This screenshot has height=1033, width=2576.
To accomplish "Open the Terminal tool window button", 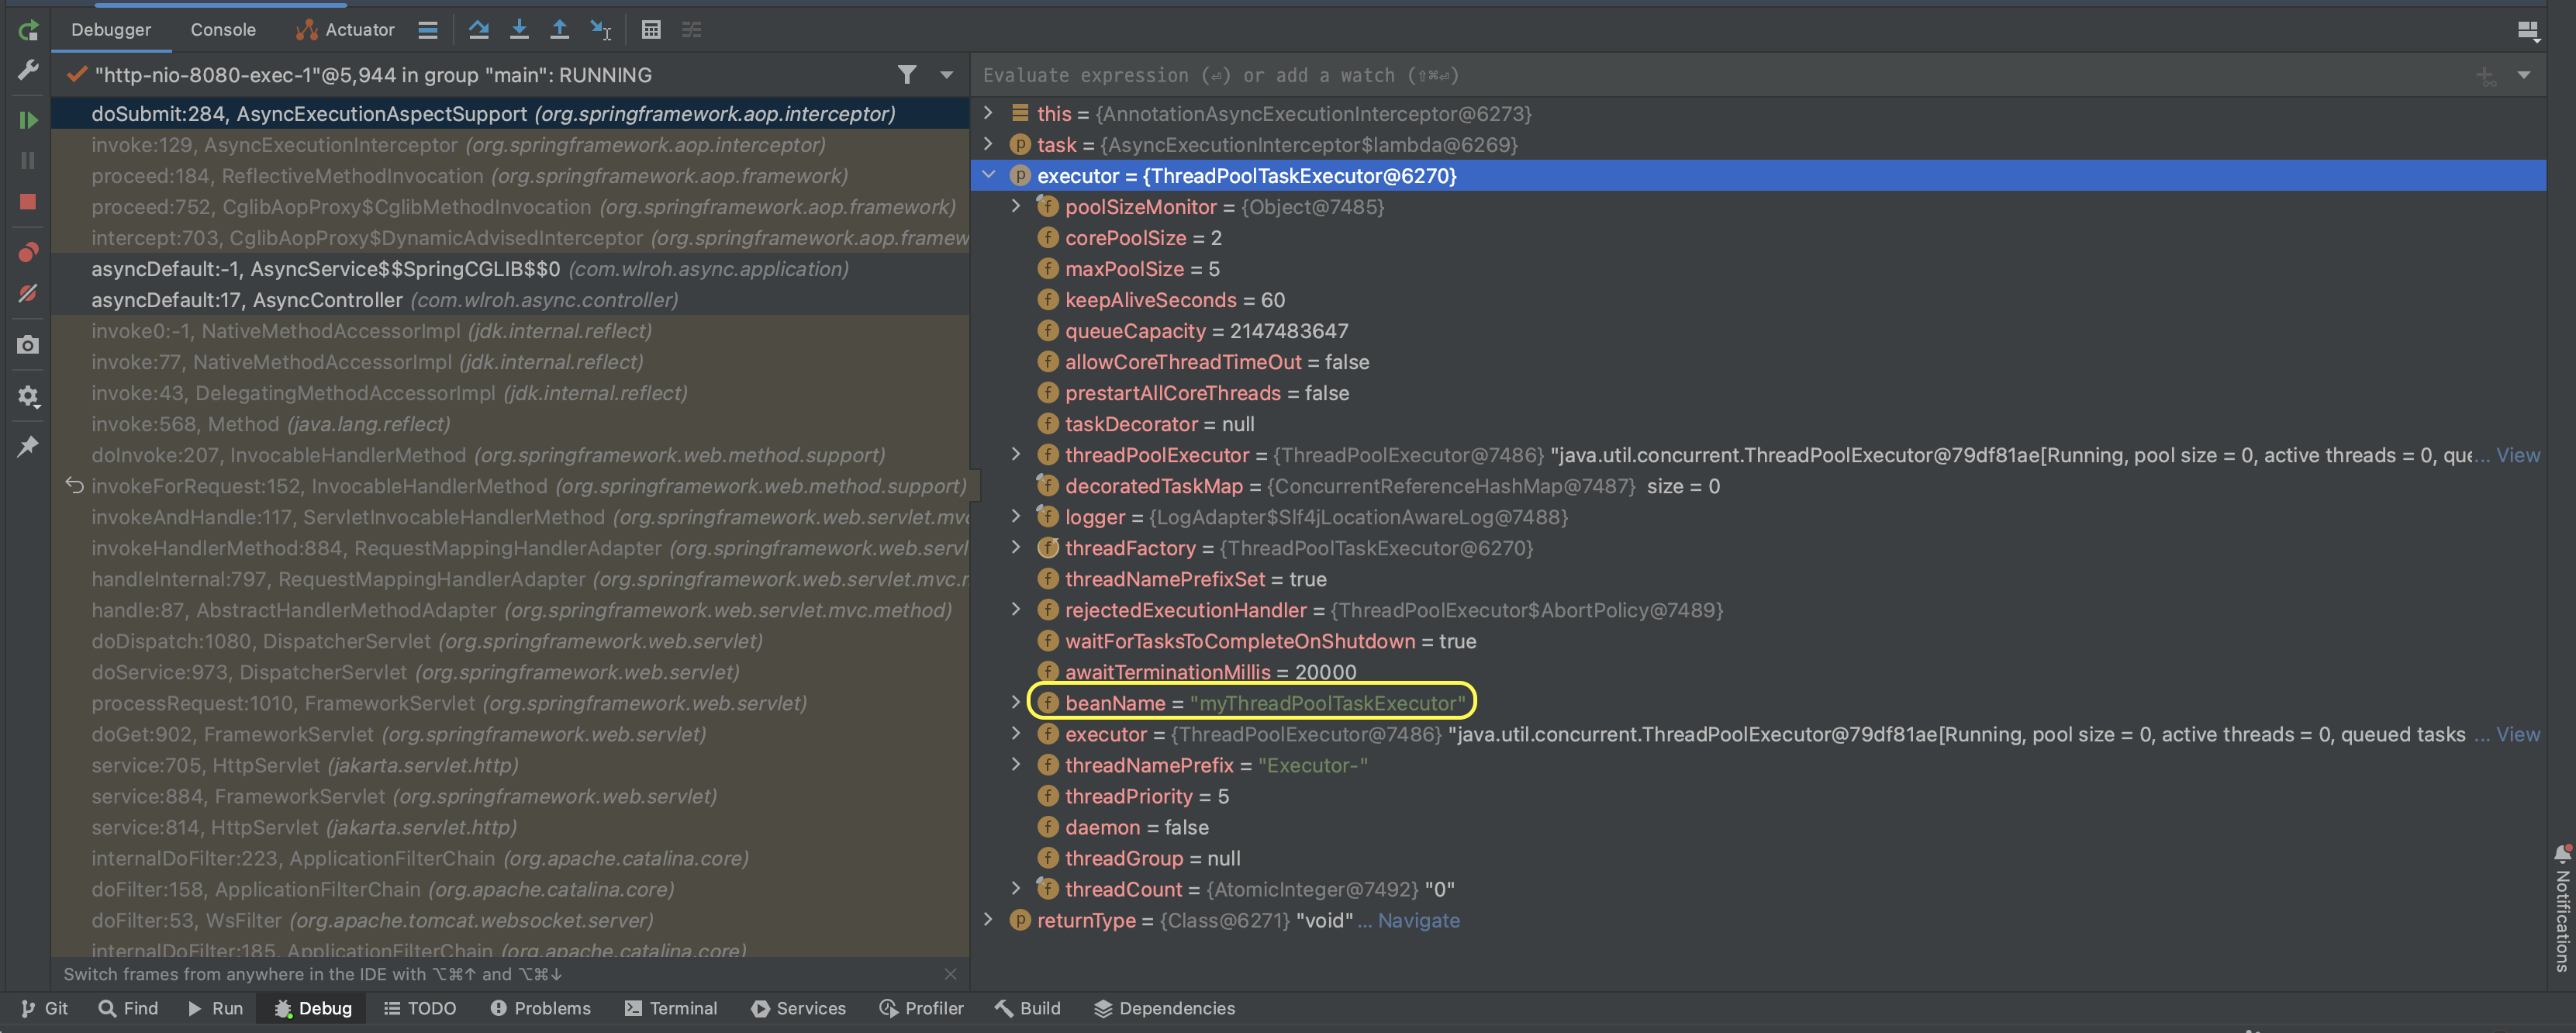I will (x=671, y=1008).
